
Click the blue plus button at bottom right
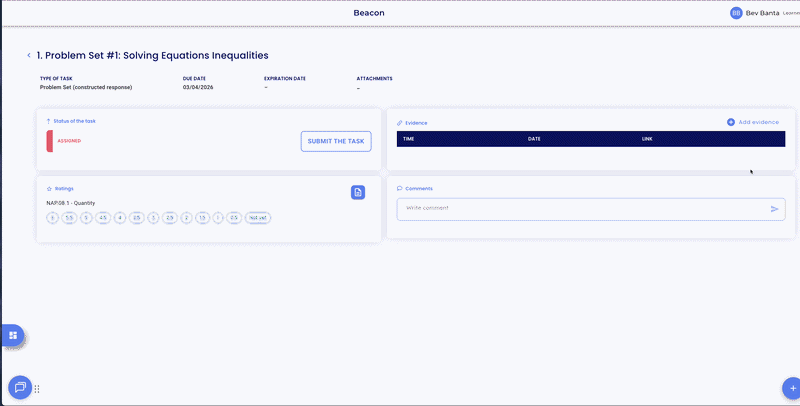[791, 388]
